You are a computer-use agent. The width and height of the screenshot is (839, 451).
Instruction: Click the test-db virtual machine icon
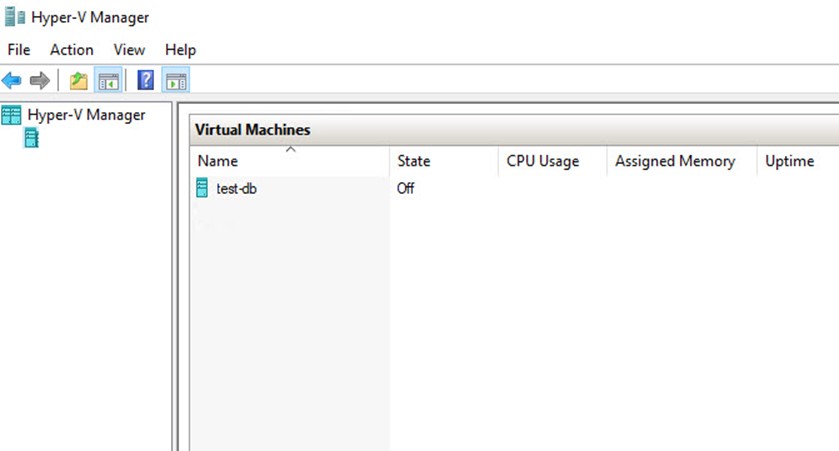(202, 188)
